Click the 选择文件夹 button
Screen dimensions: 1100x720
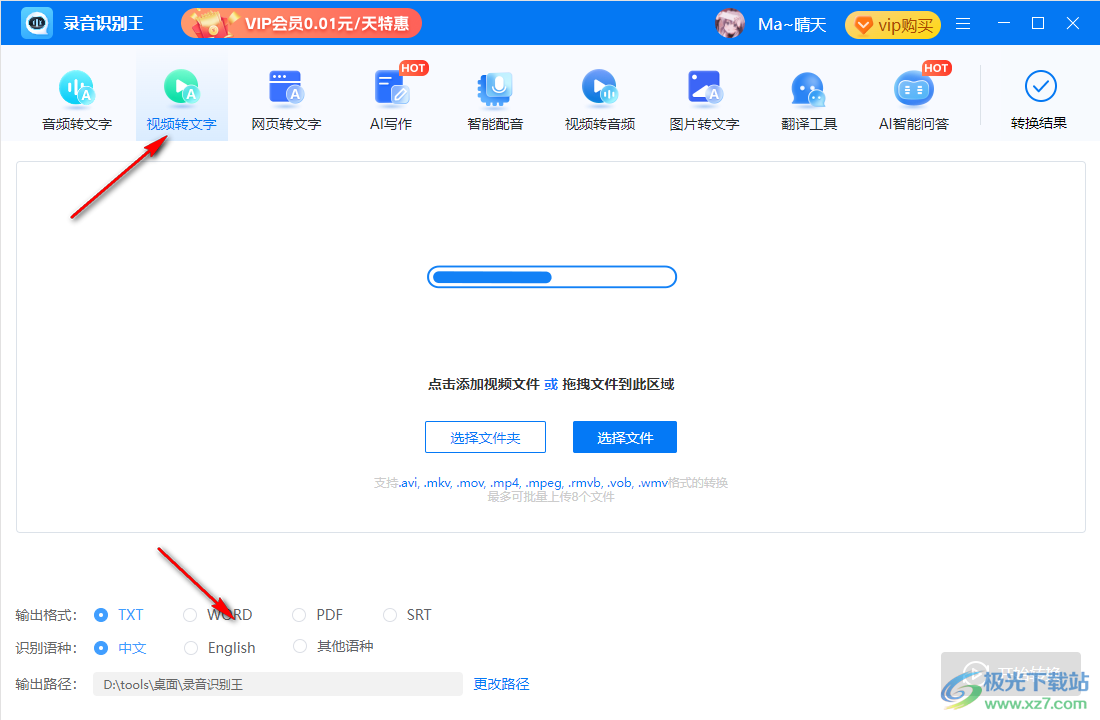coord(485,437)
